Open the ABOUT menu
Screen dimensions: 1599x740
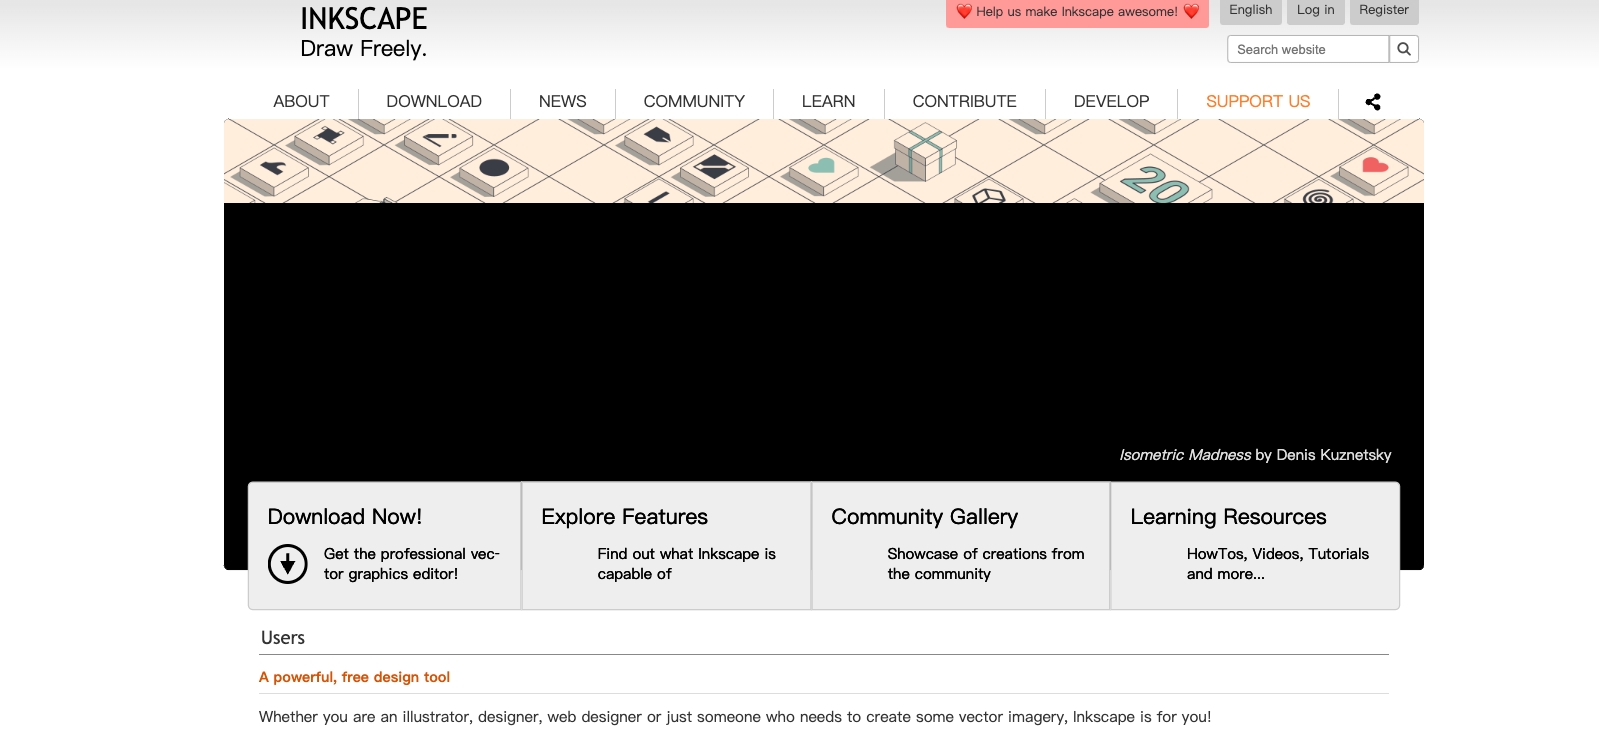[x=301, y=102]
